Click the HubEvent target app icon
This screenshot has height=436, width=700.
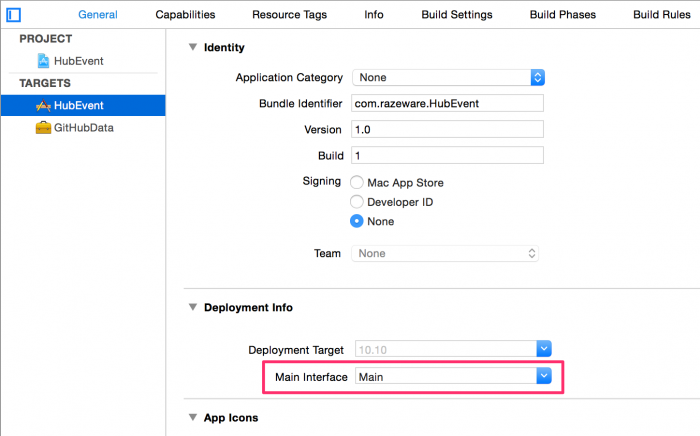click(43, 105)
